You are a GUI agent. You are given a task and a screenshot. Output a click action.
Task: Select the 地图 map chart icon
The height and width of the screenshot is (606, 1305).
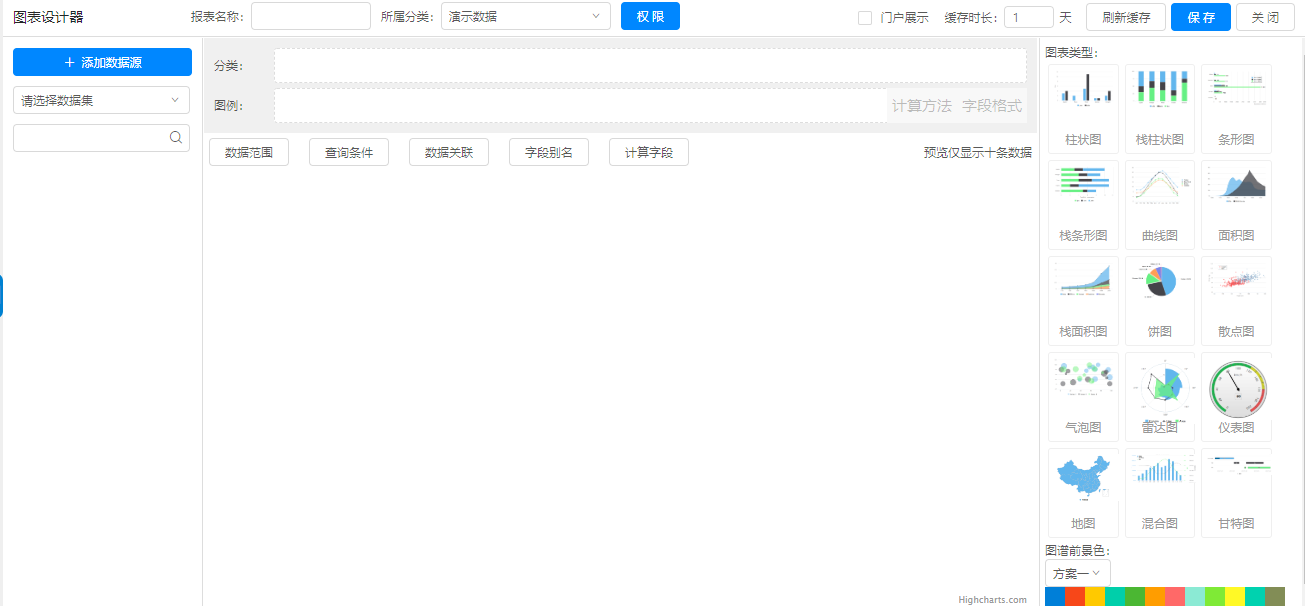(1083, 492)
